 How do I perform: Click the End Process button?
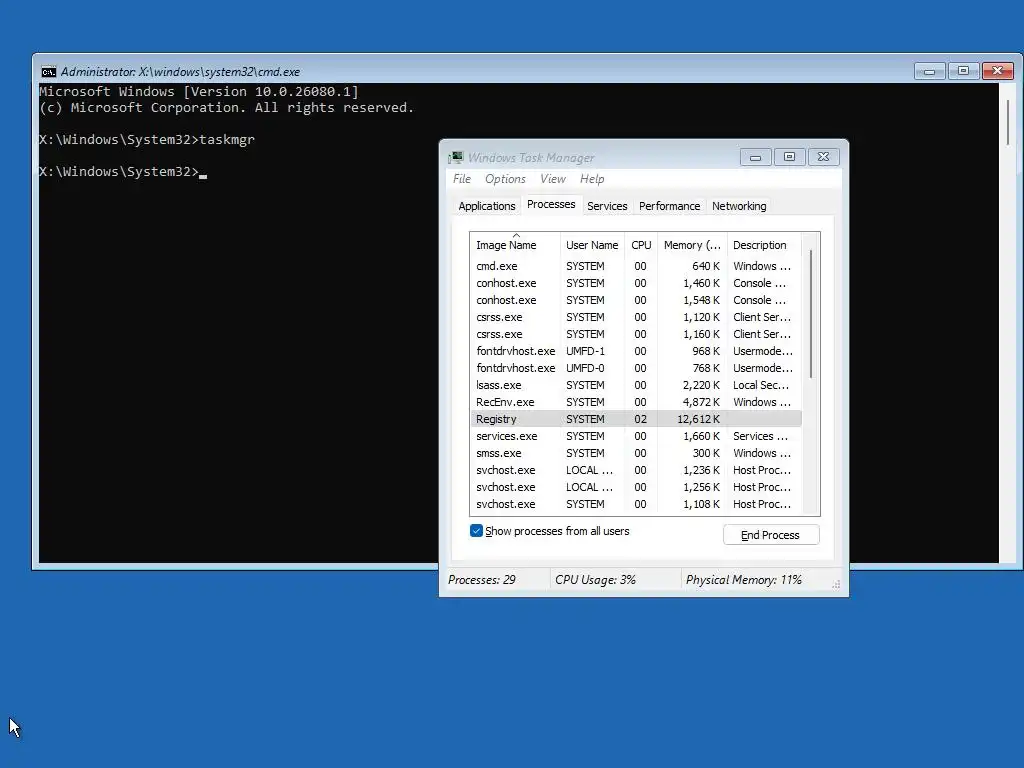[771, 535]
